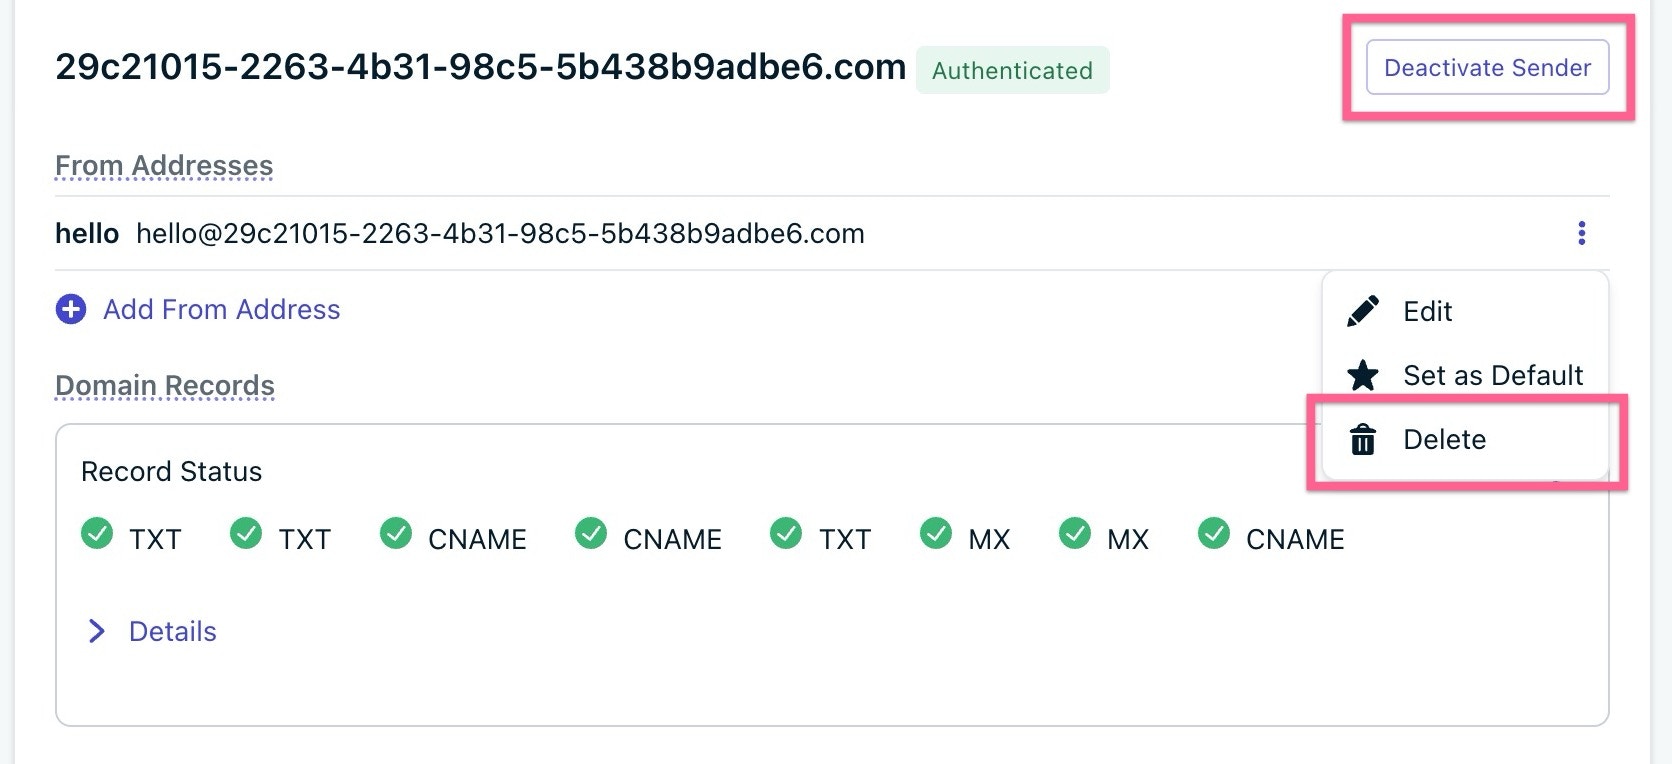Expand the Details chevron arrow
The width and height of the screenshot is (1672, 764).
(97, 631)
